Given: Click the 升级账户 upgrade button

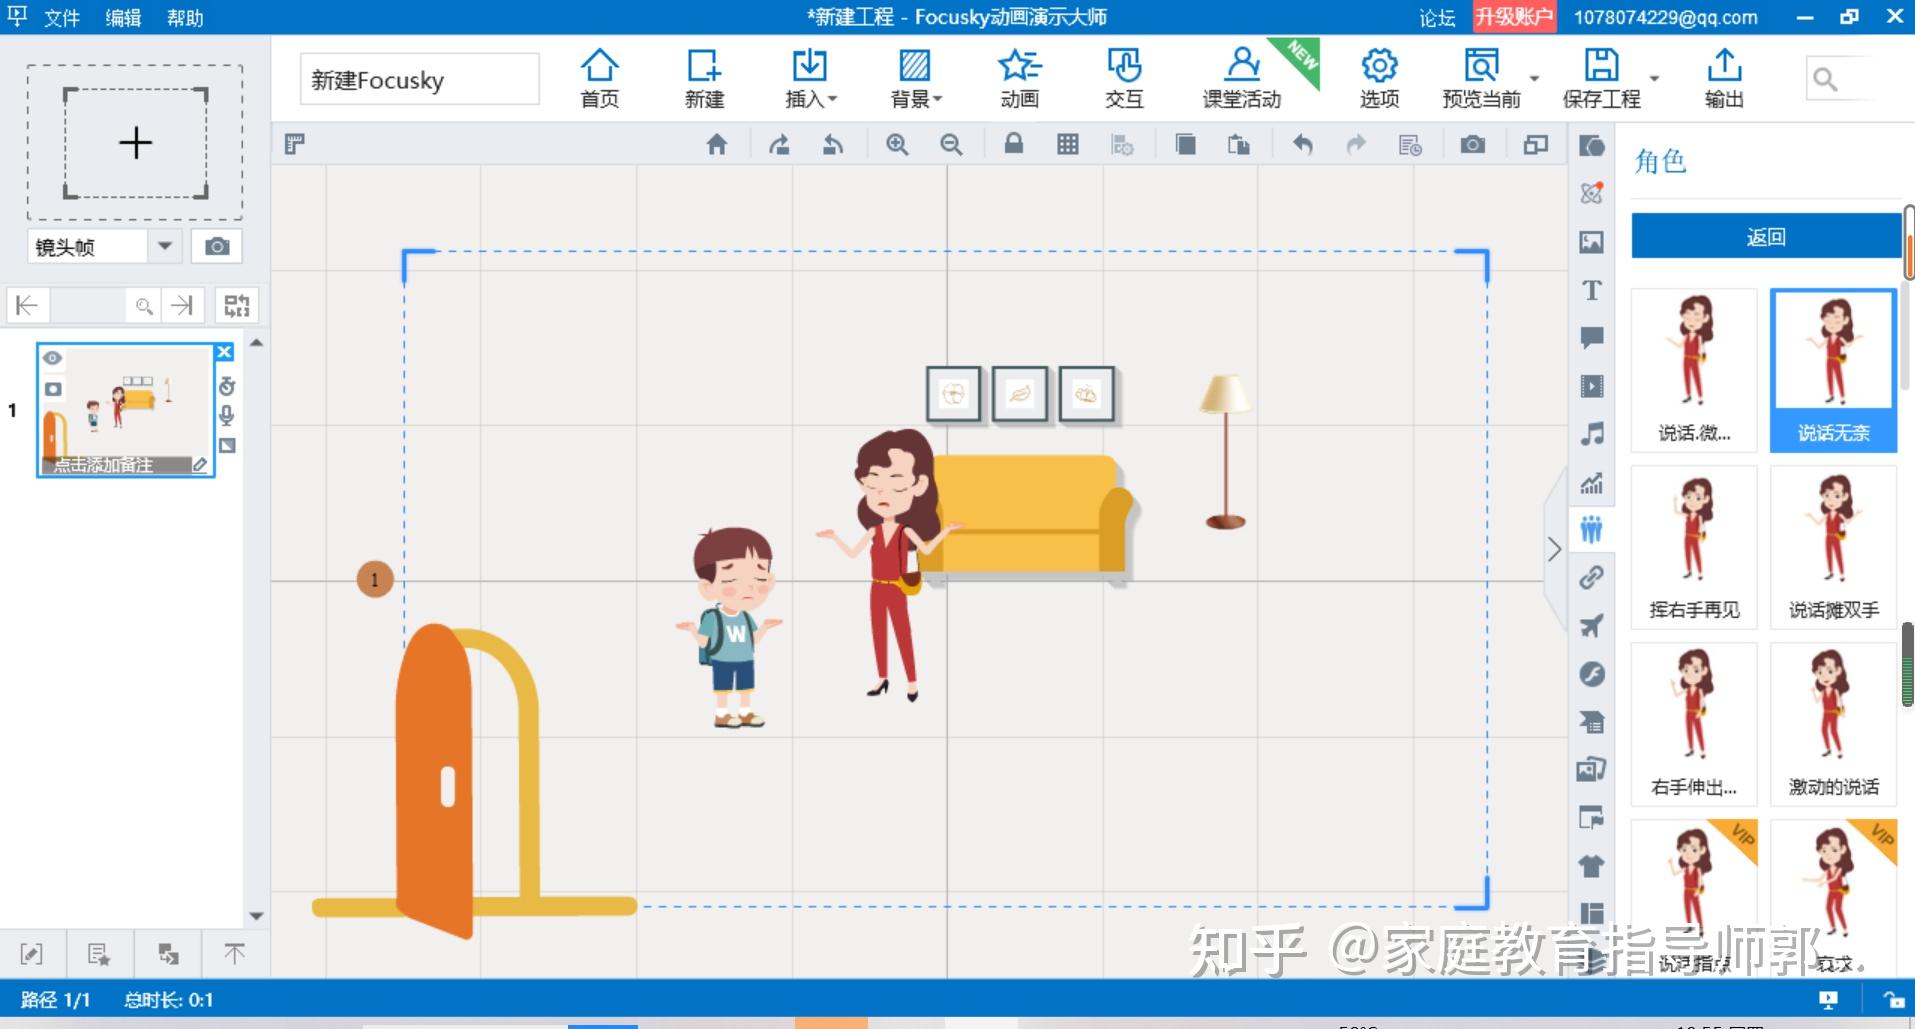Looking at the screenshot, I should pyautogui.click(x=1514, y=17).
